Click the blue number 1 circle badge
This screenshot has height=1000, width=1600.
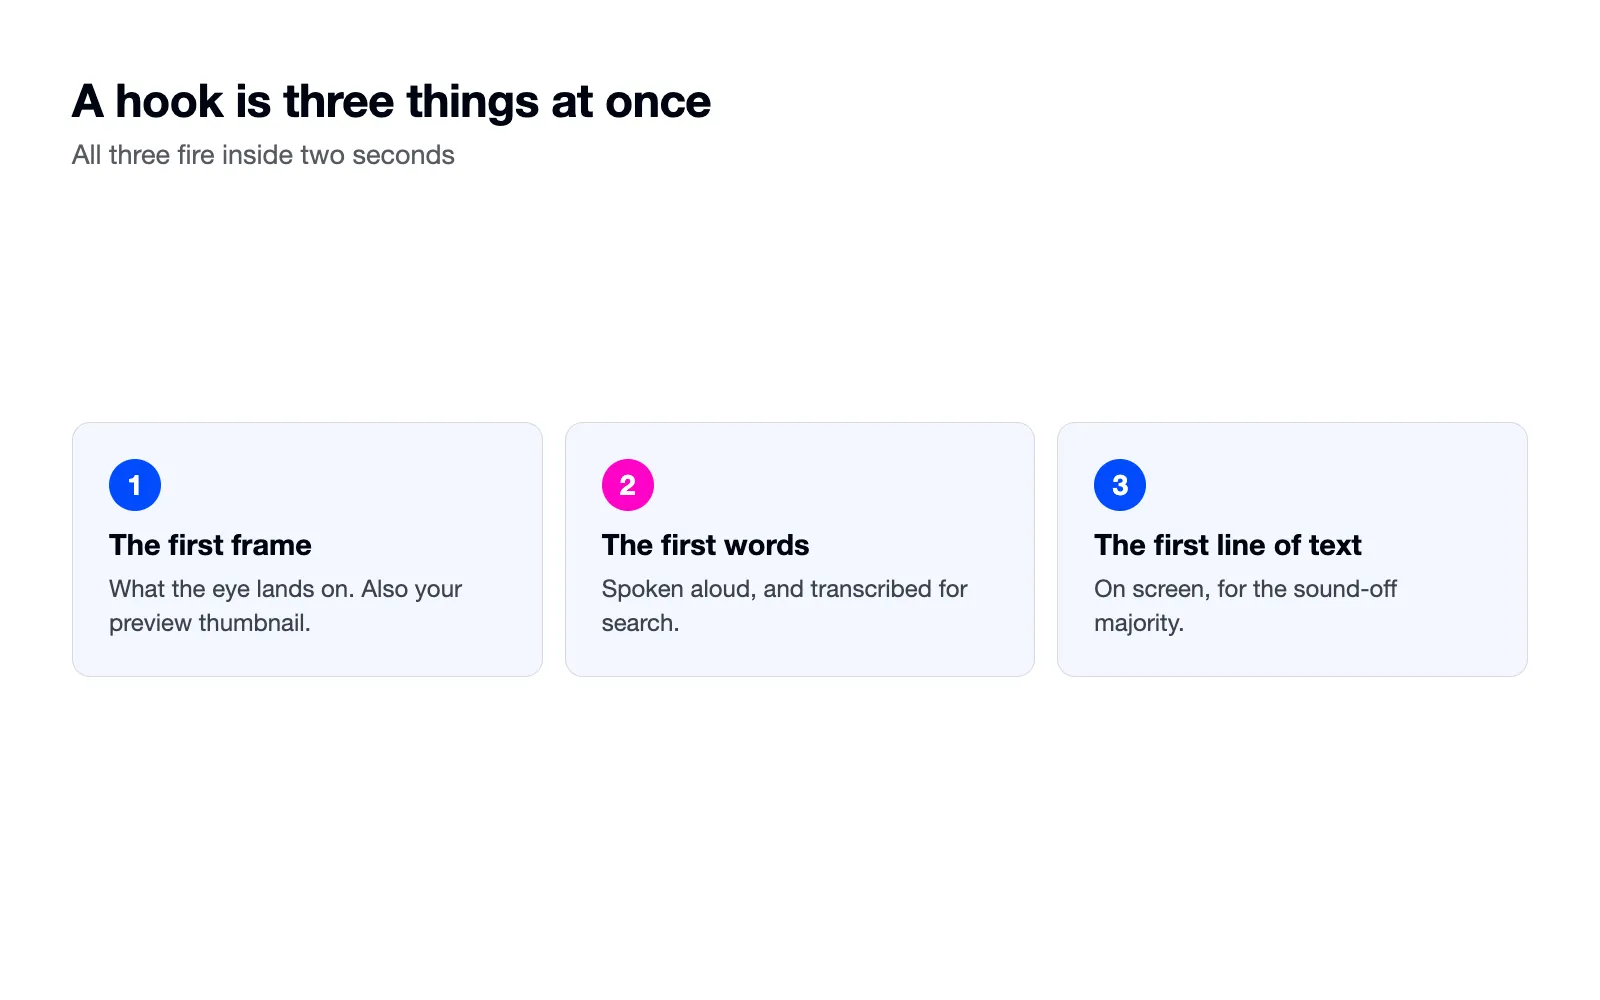click(x=135, y=485)
